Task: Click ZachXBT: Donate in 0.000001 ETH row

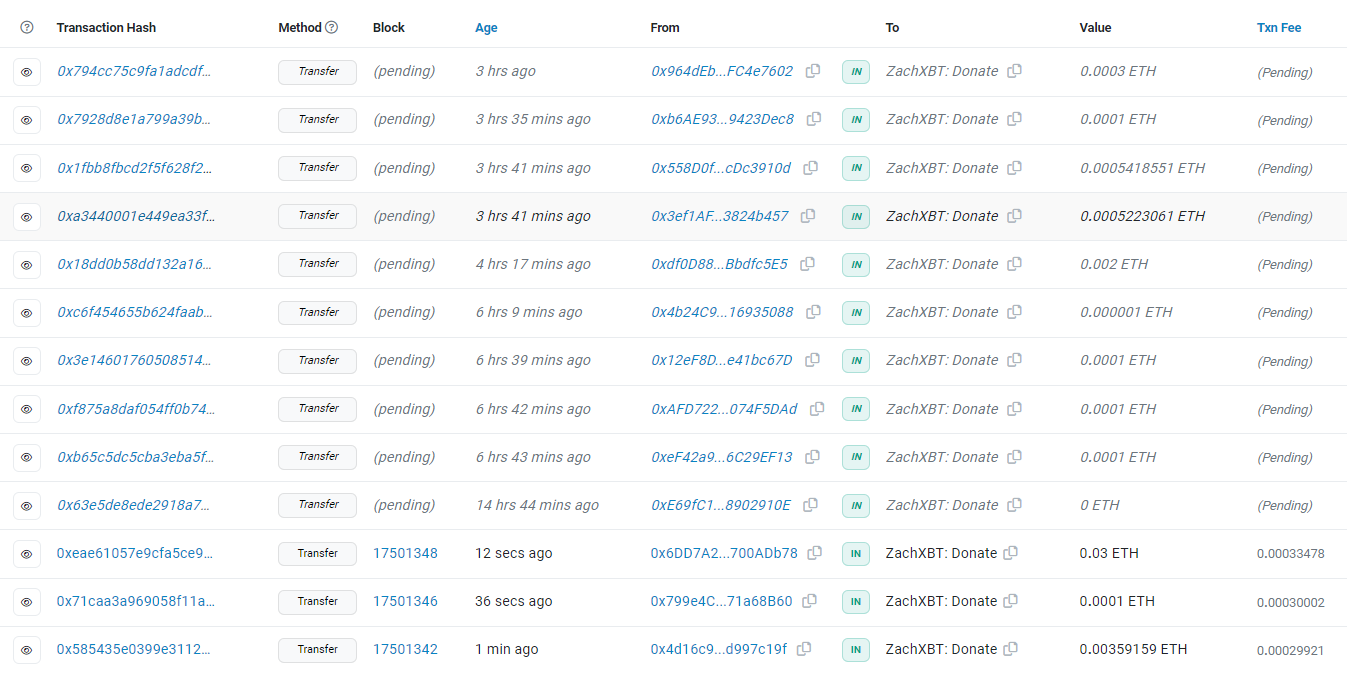Action: click(942, 312)
